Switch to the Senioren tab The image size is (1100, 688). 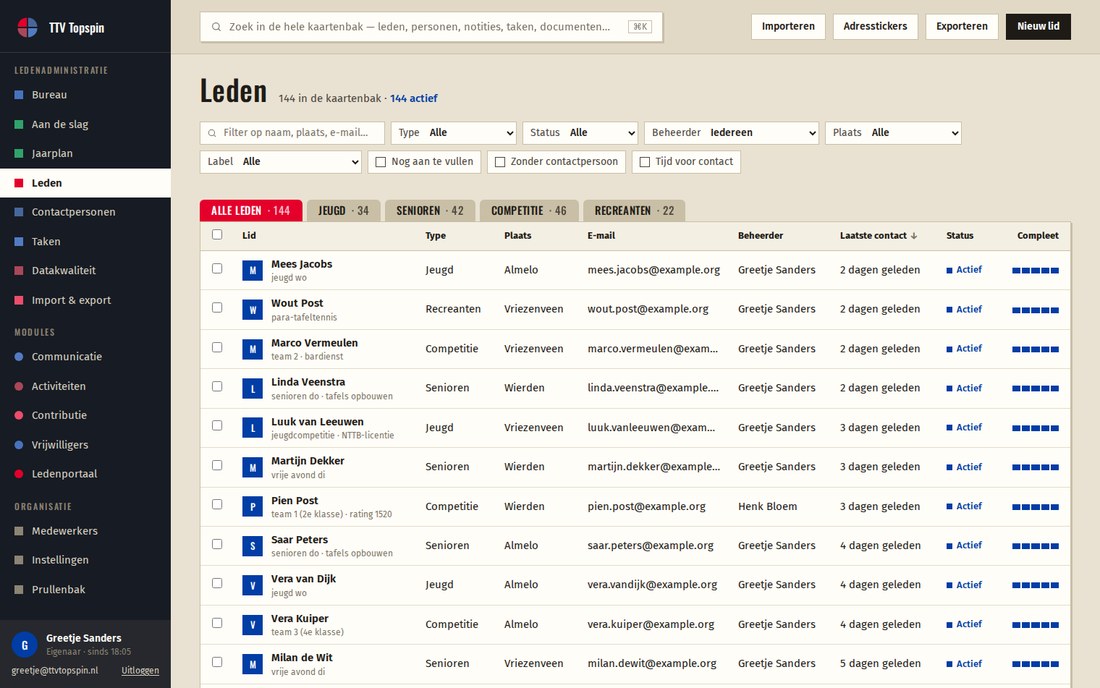429,210
